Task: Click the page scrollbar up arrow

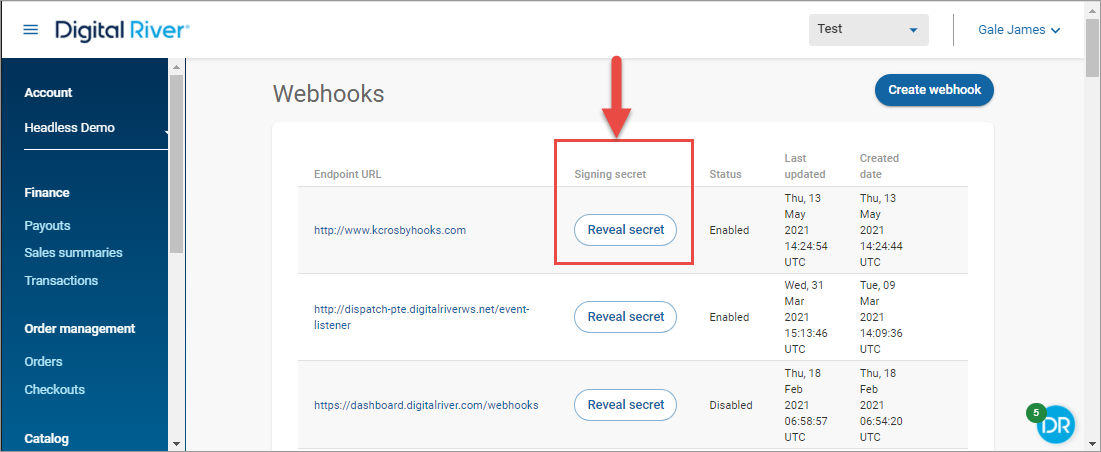Action: pyautogui.click(x=1092, y=9)
